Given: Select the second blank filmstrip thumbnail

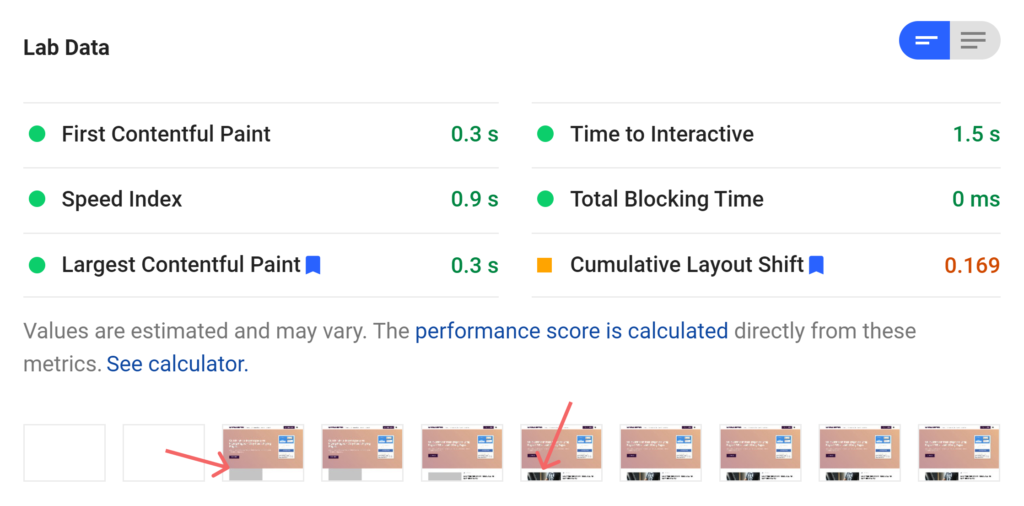Looking at the screenshot, I should pyautogui.click(x=163, y=452).
